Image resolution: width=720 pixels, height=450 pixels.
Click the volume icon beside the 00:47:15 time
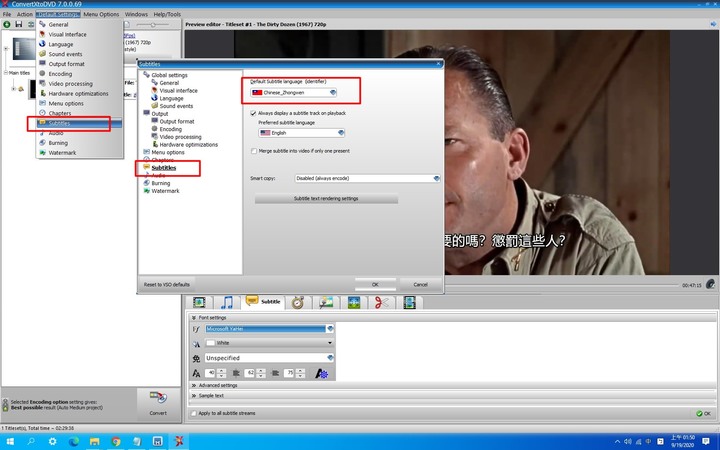710,284
